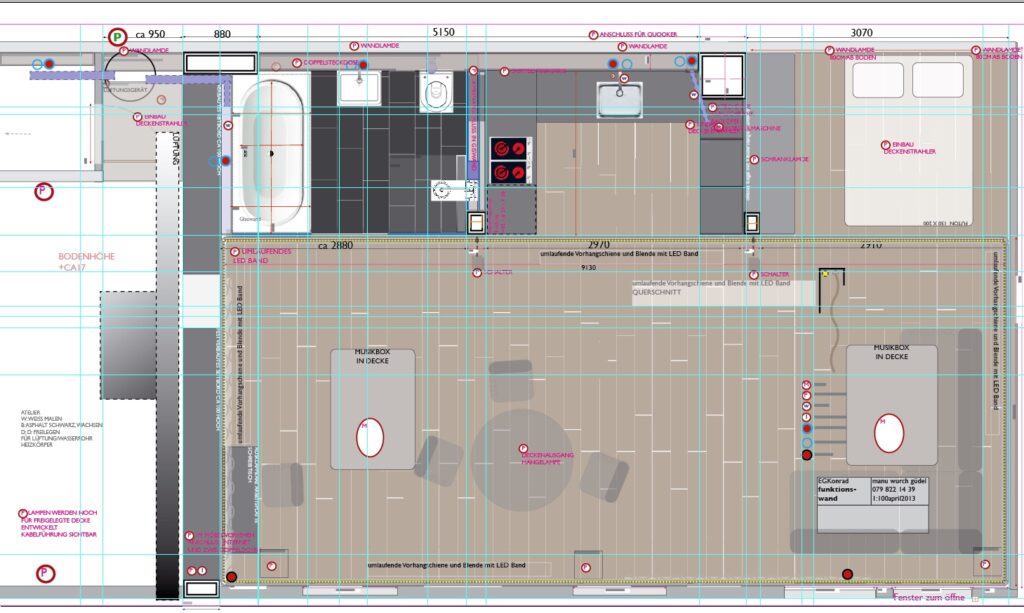Click the BODENHÖHE +CA17 text
This screenshot has width=1024, height=613.
pos(86,262)
